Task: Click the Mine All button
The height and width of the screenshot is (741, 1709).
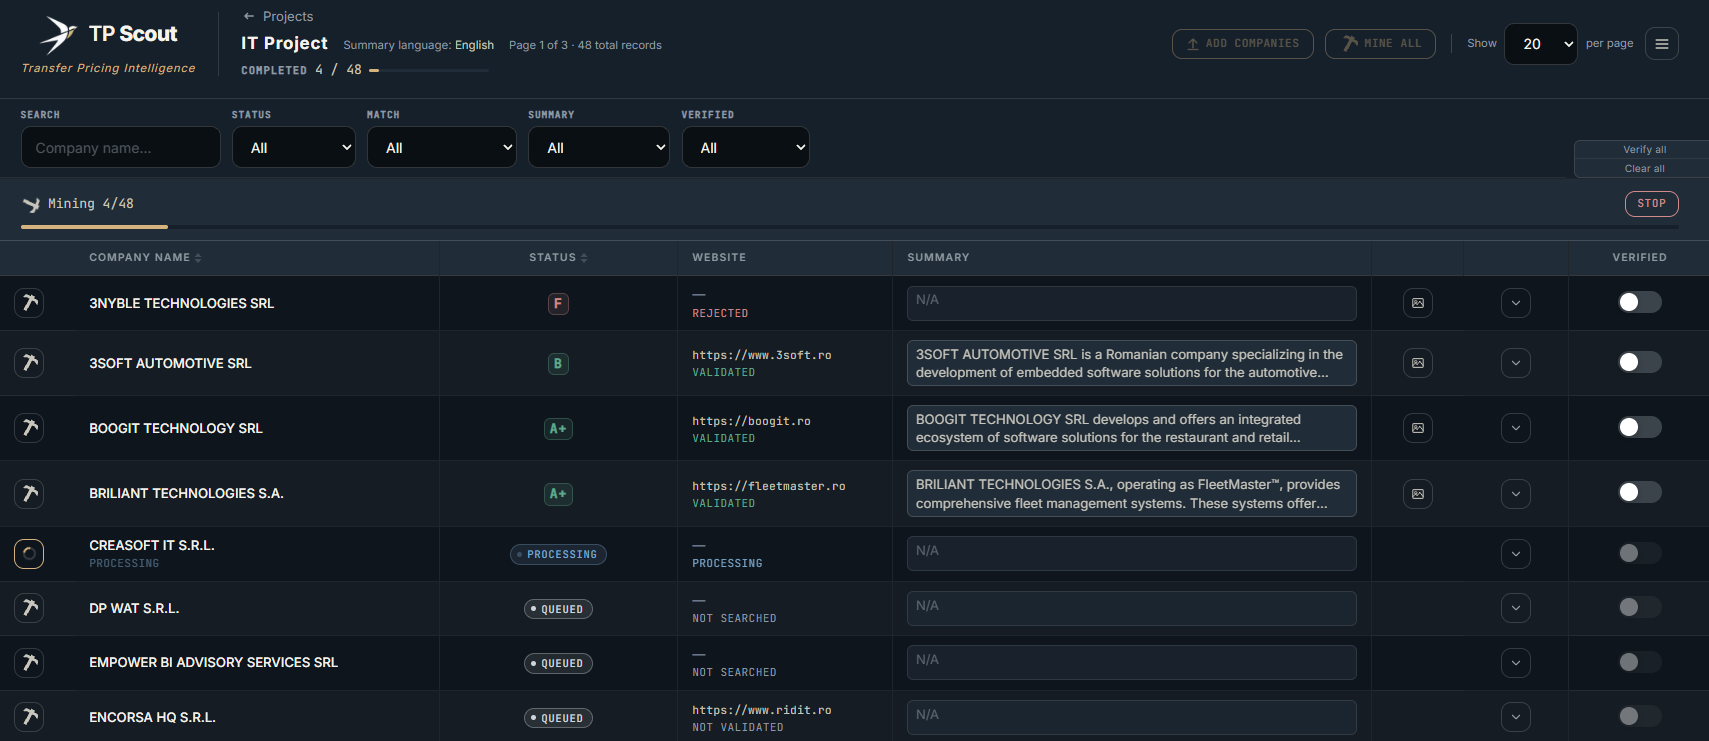Action: tap(1380, 44)
